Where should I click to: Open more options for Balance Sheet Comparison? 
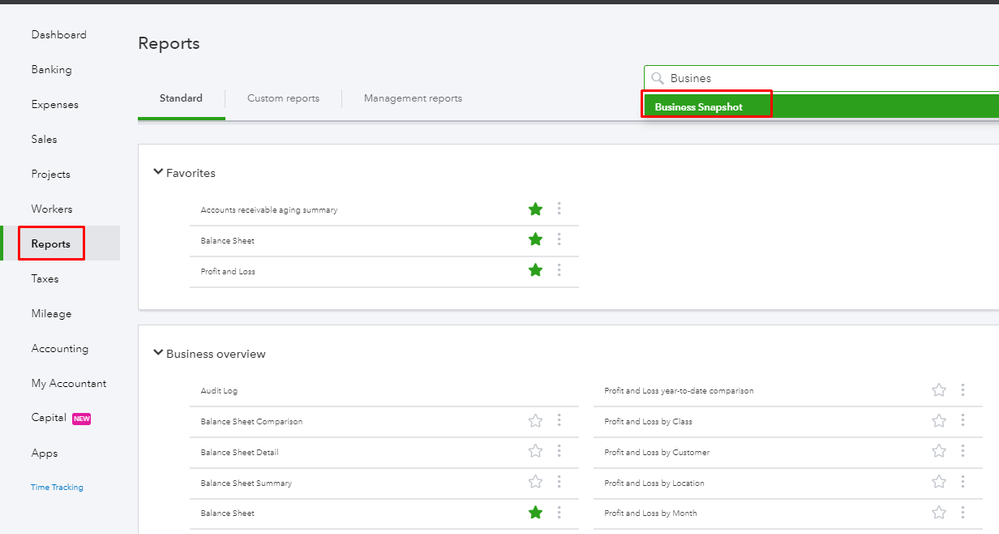point(559,421)
